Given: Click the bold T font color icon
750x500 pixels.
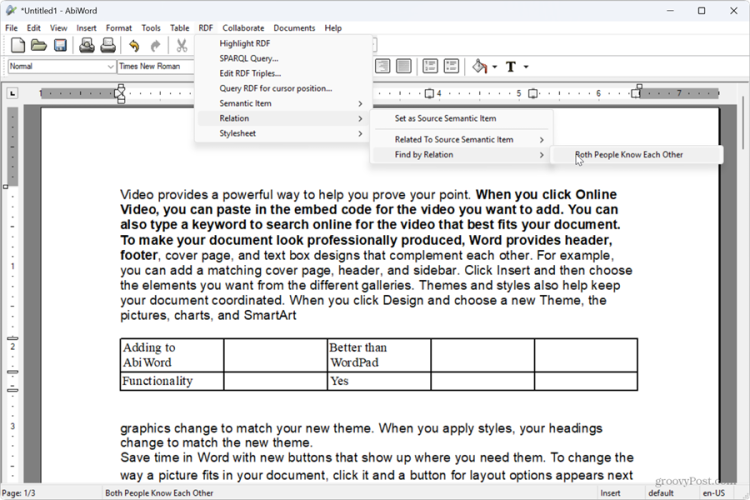Looking at the screenshot, I should [x=511, y=66].
